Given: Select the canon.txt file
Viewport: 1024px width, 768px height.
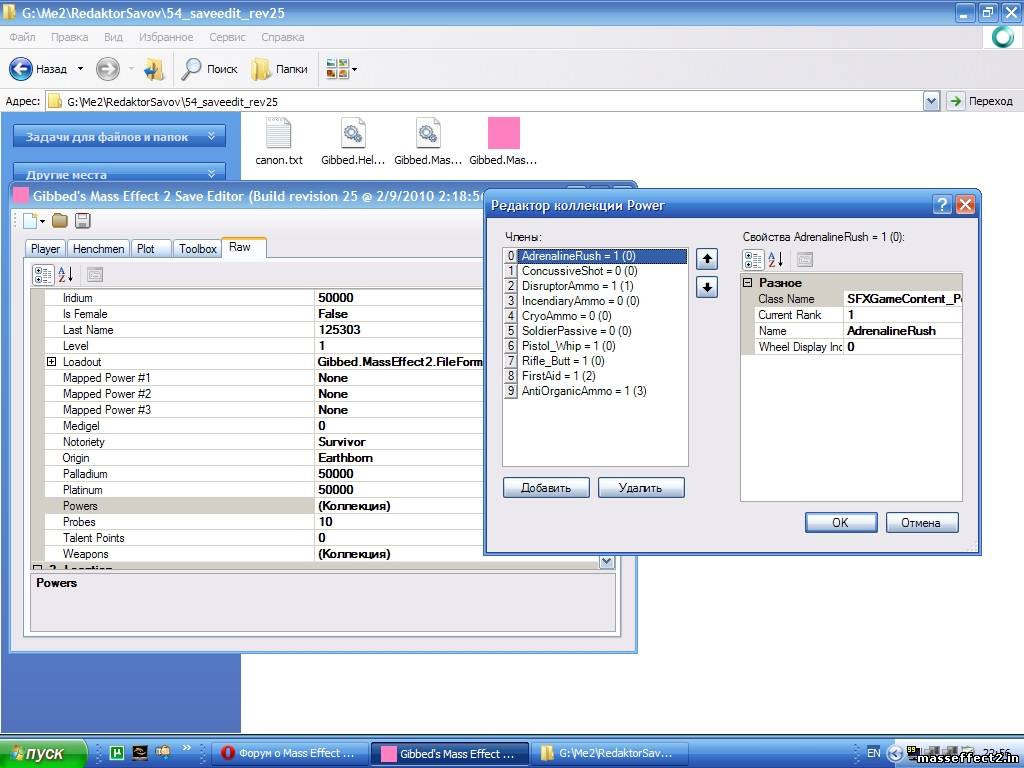Looking at the screenshot, I should [279, 142].
